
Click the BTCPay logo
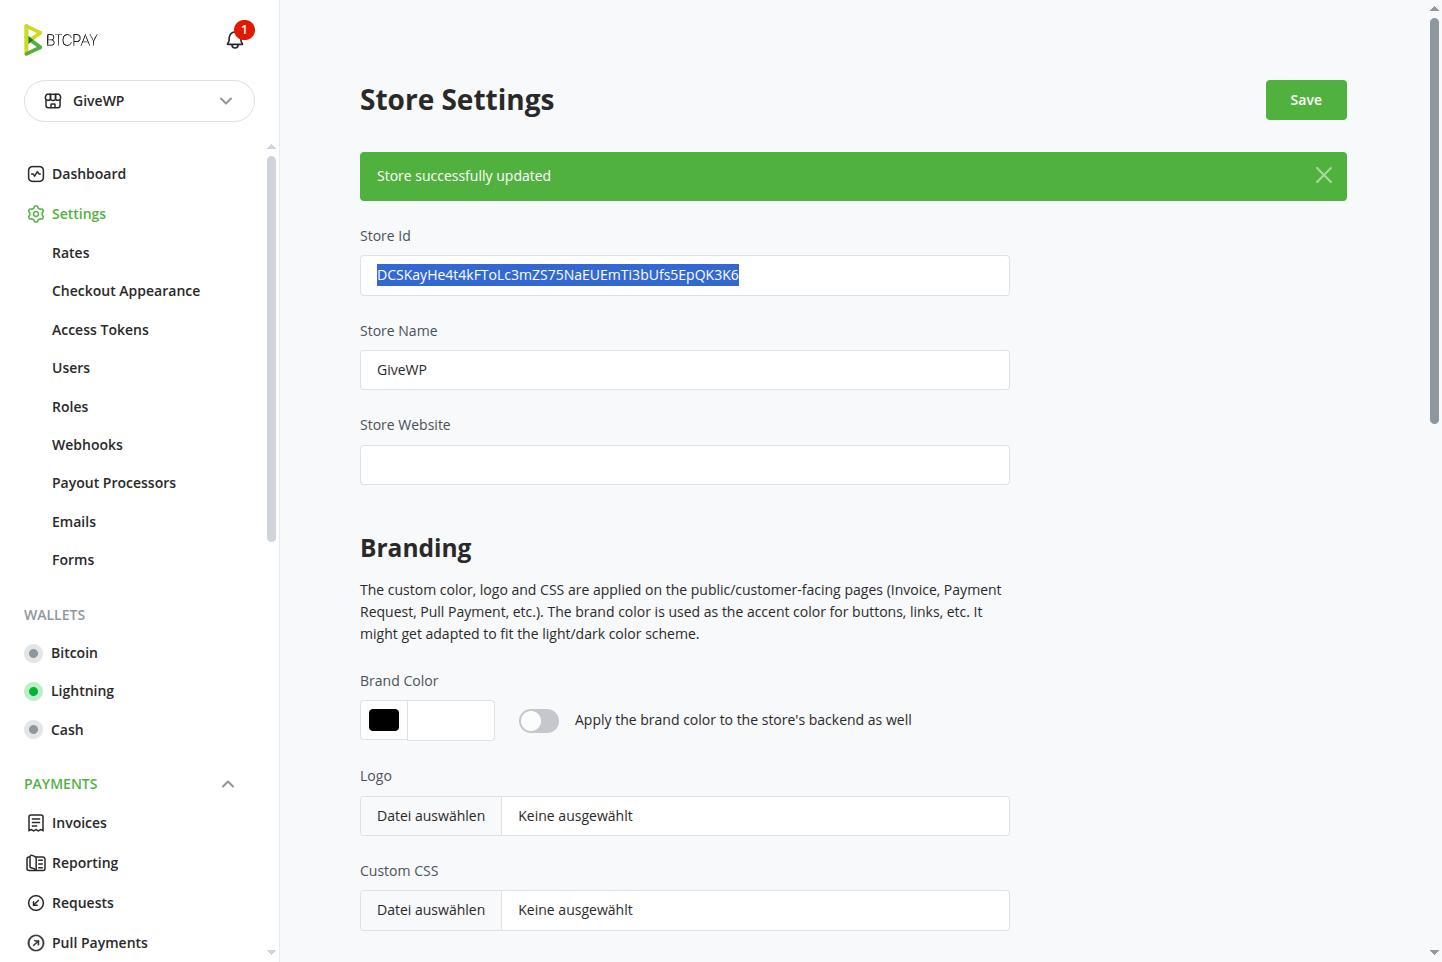[x=61, y=40]
